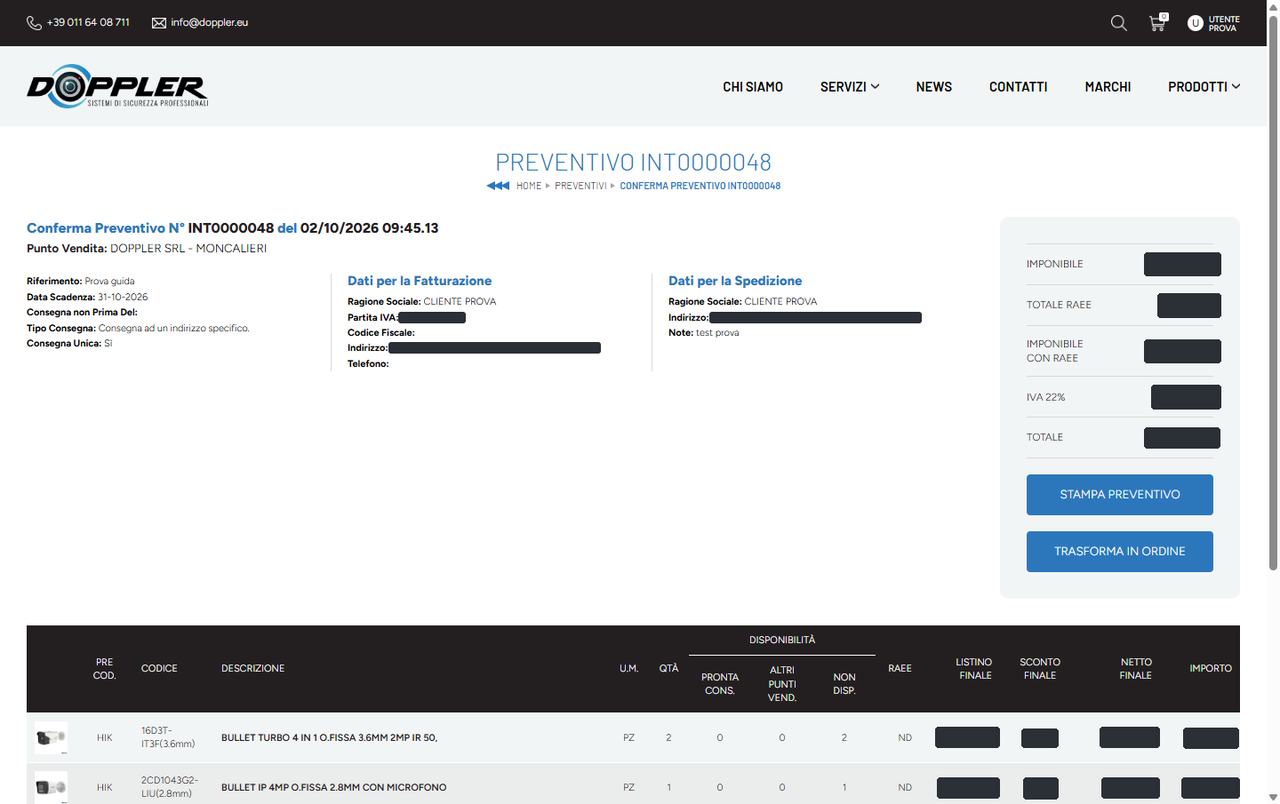Click the TRASFORMA IN ORDINE button
Screen dimensions: 1280x804
tap(1120, 552)
